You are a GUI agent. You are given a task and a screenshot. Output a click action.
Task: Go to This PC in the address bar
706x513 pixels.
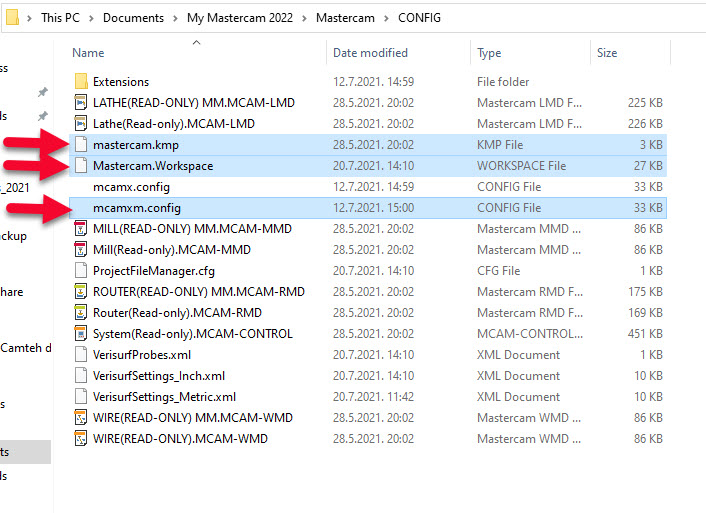[x=60, y=18]
